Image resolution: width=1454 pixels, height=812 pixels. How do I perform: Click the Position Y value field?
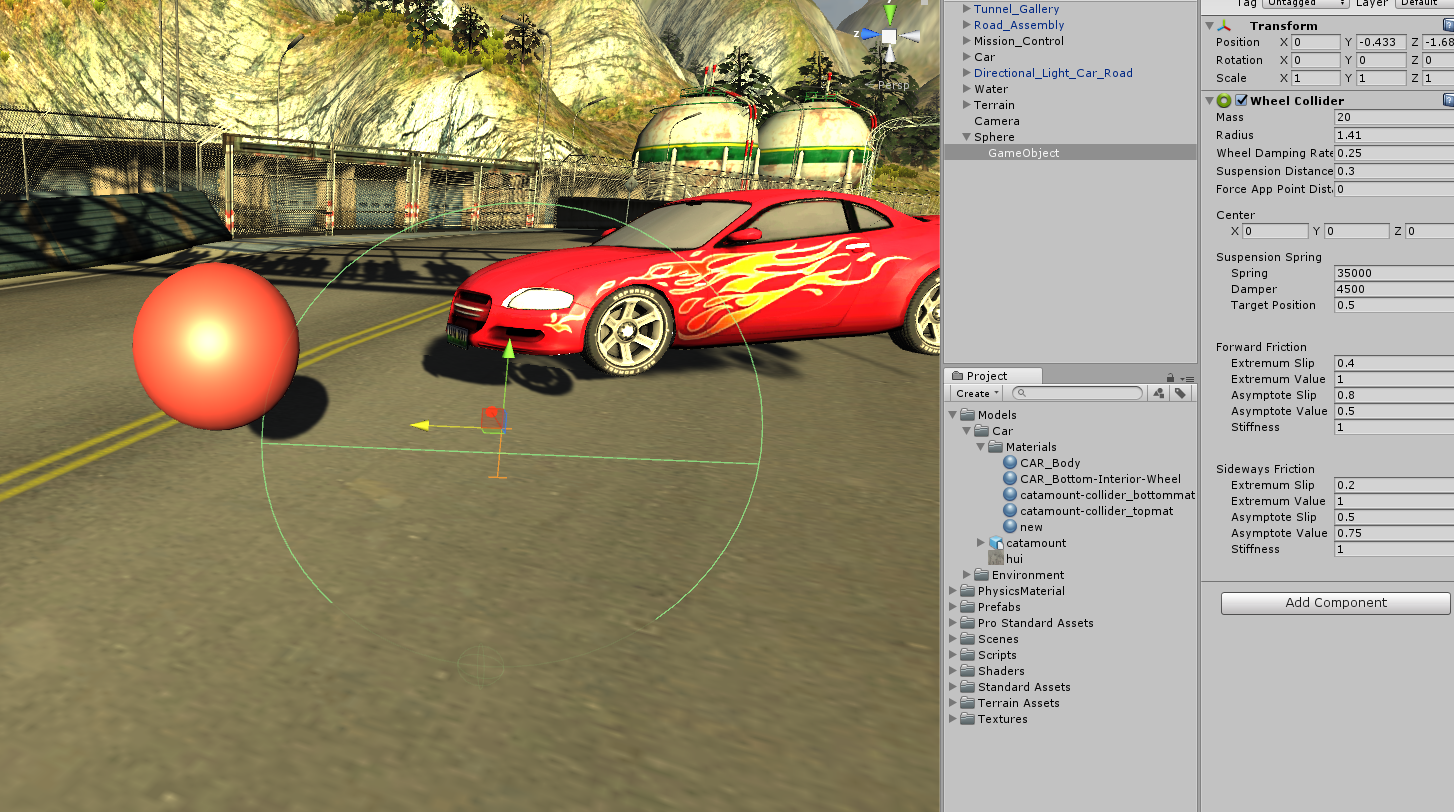pyautogui.click(x=1380, y=42)
